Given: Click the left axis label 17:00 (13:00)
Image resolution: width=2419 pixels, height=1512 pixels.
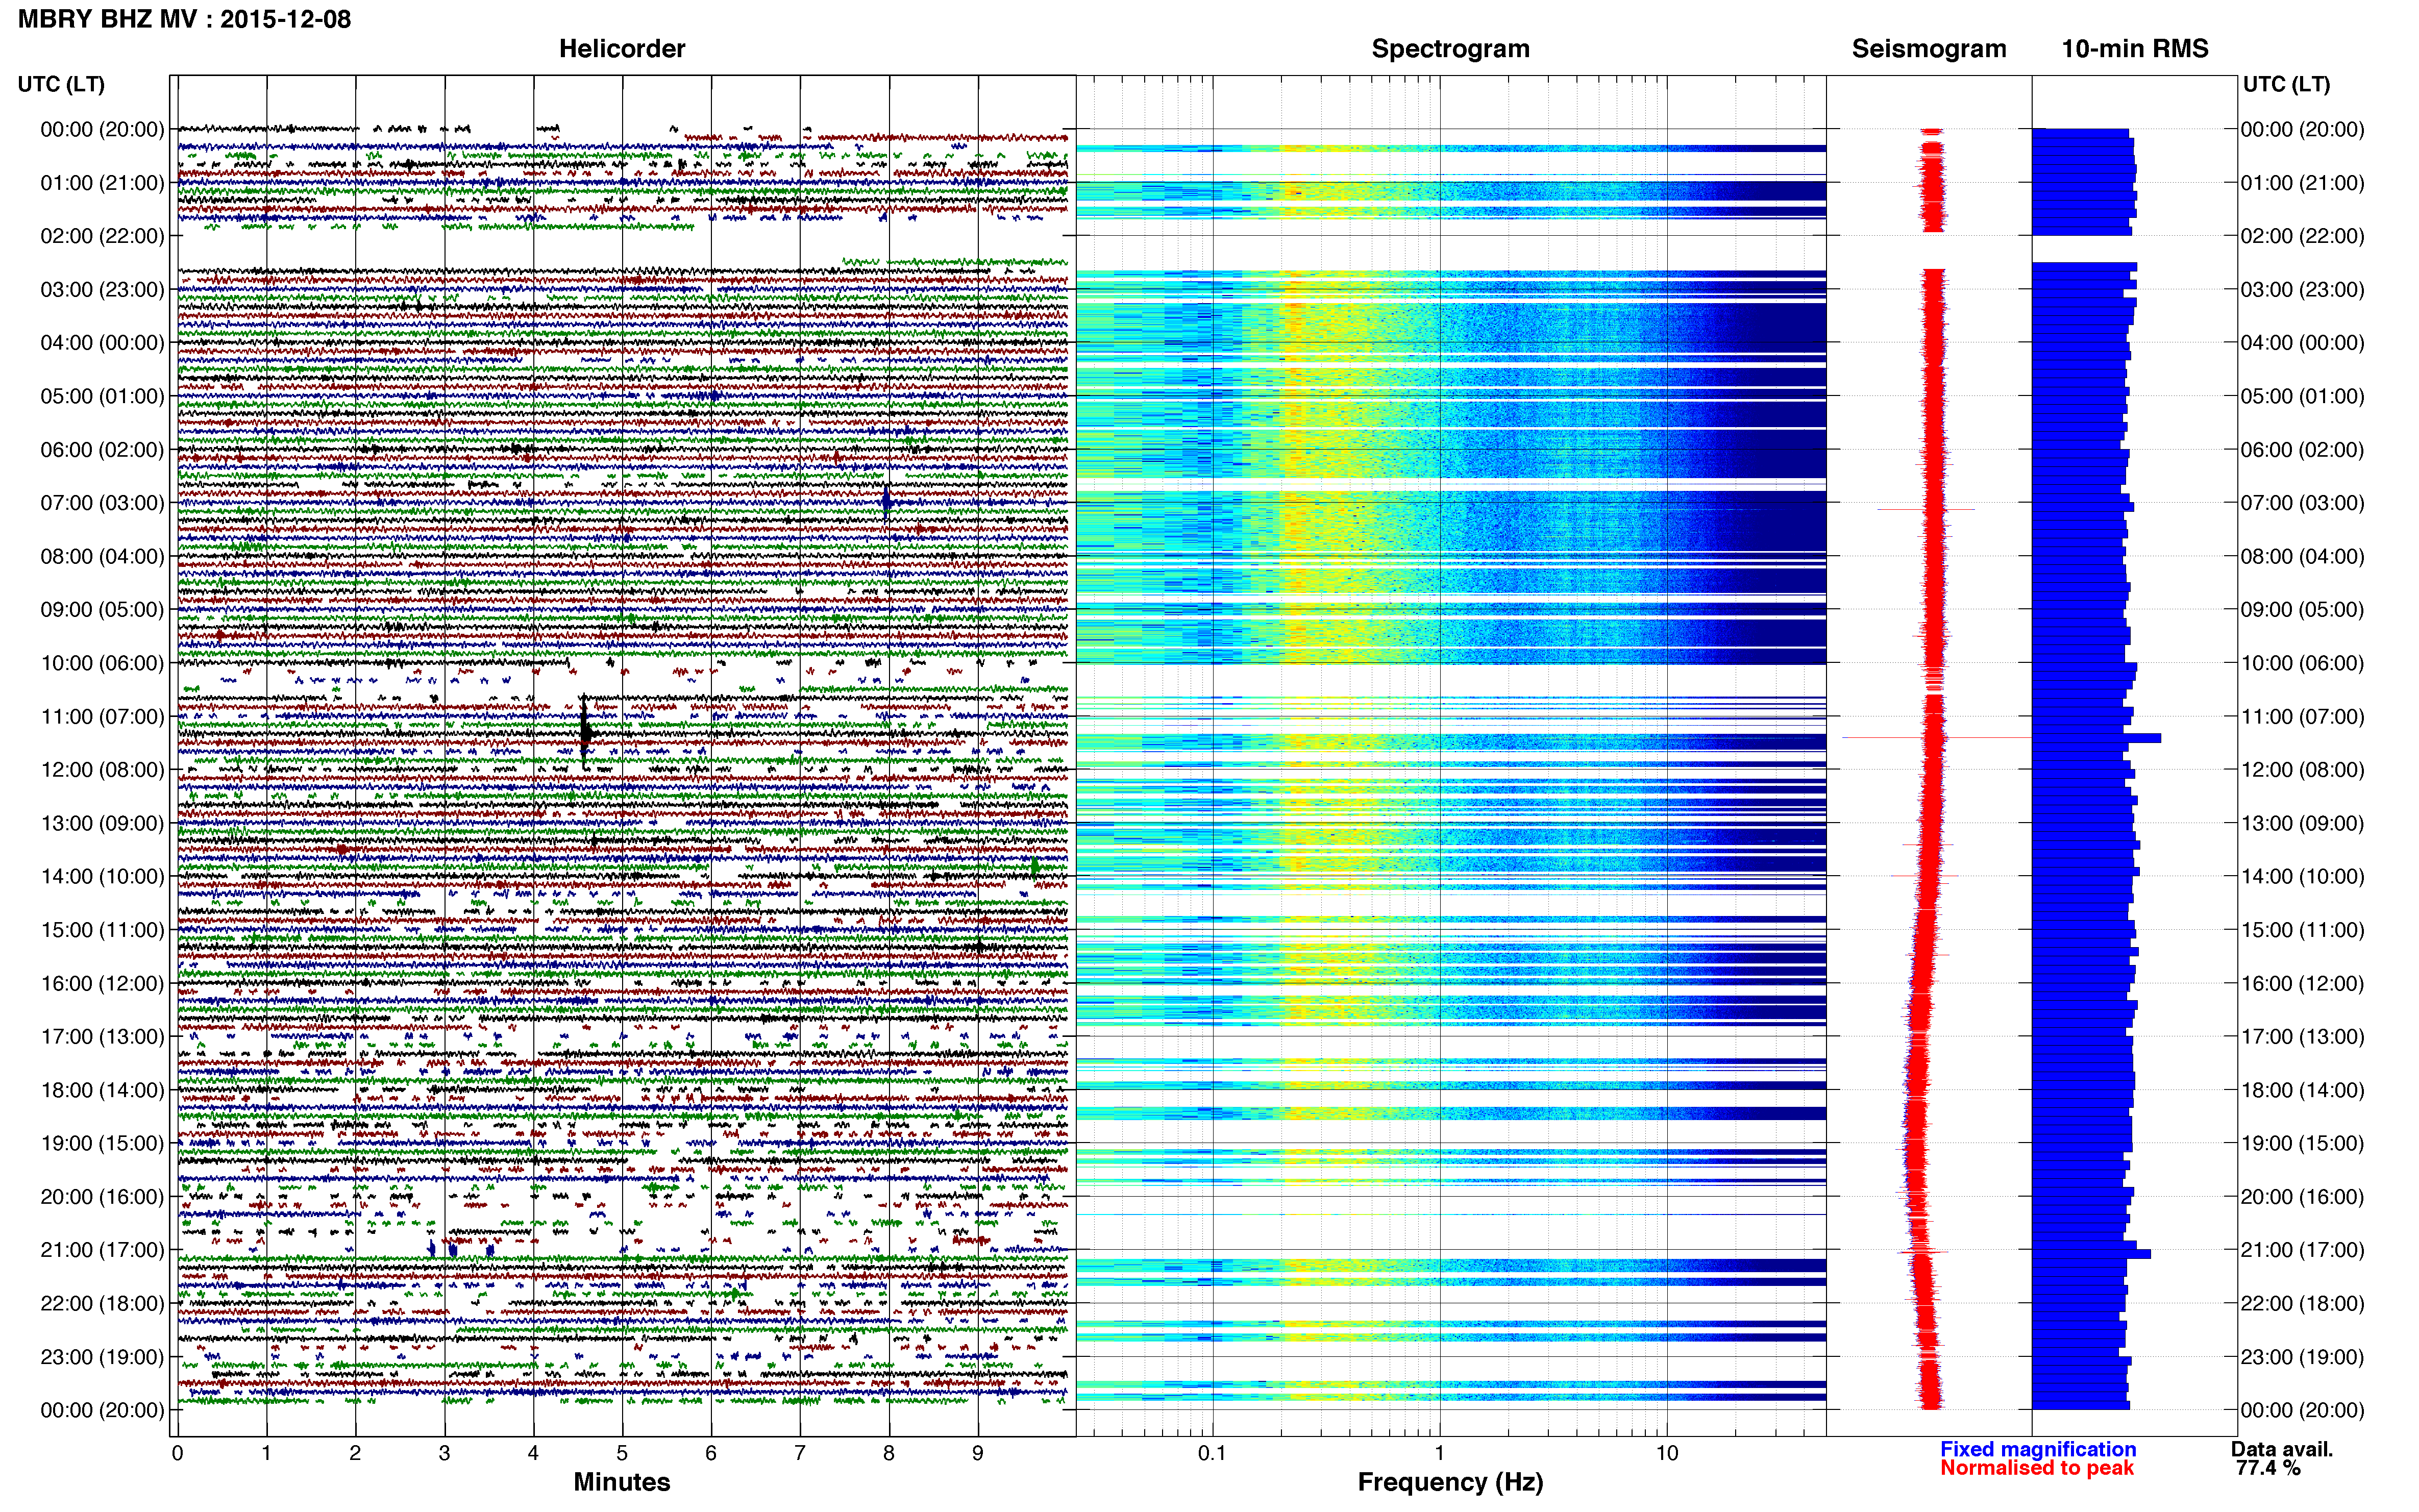Looking at the screenshot, I should pyautogui.click(x=102, y=1037).
